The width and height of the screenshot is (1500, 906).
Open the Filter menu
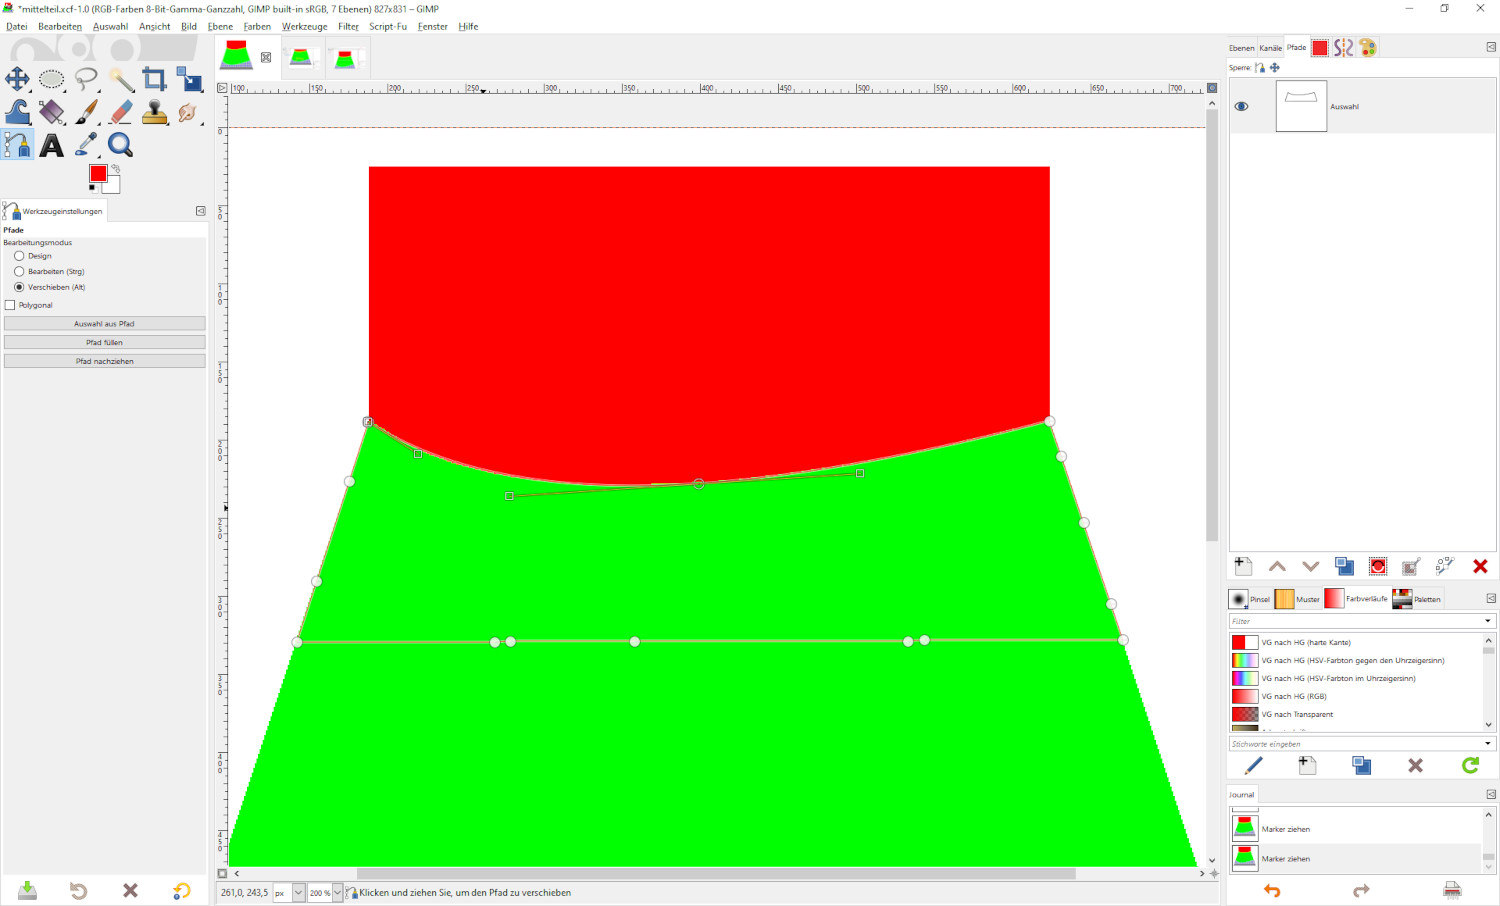[x=348, y=27]
